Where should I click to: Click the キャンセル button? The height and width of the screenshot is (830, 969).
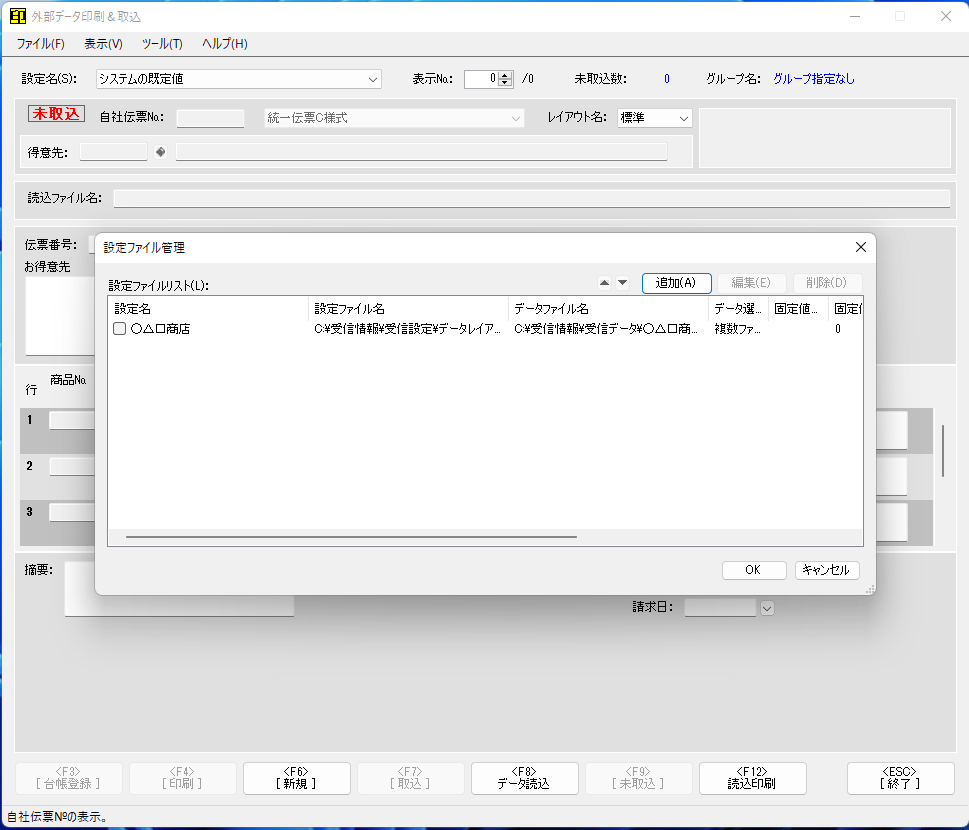click(826, 570)
